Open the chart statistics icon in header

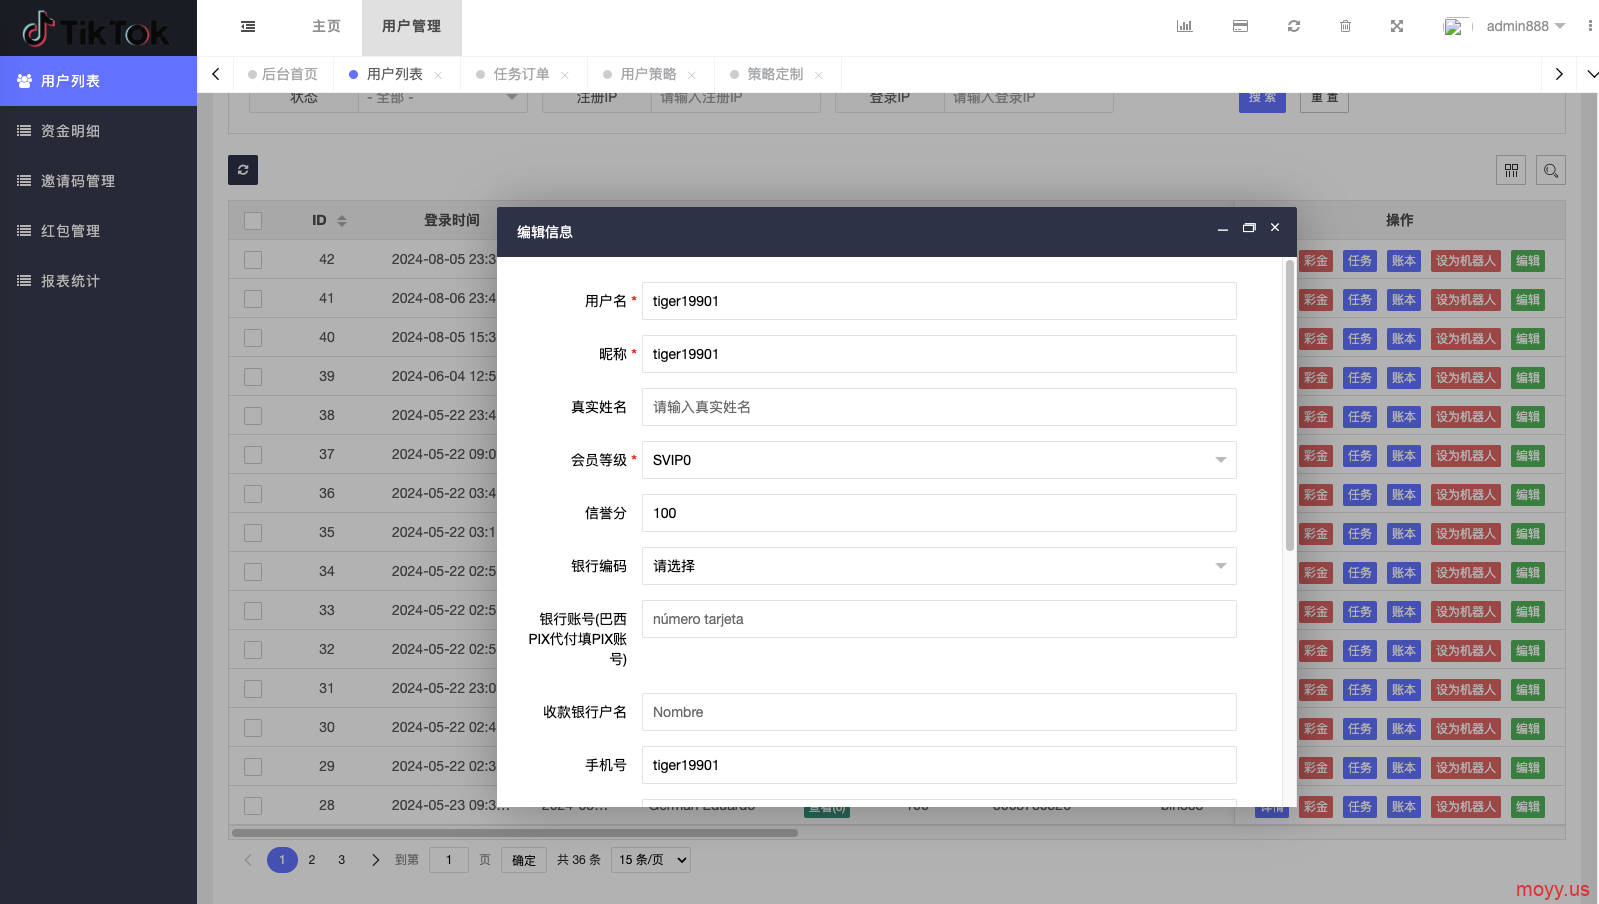(x=1185, y=26)
